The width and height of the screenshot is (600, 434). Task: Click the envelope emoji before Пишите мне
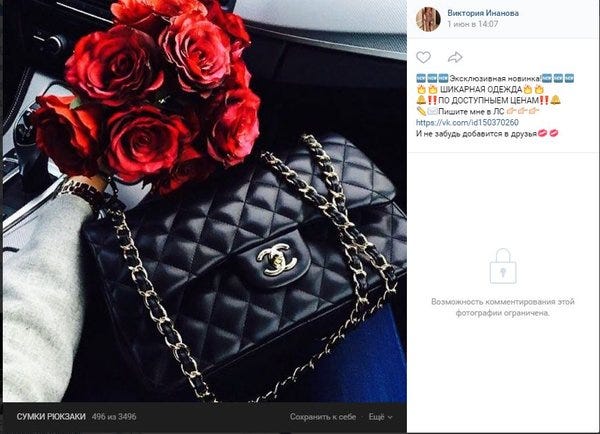pos(432,112)
